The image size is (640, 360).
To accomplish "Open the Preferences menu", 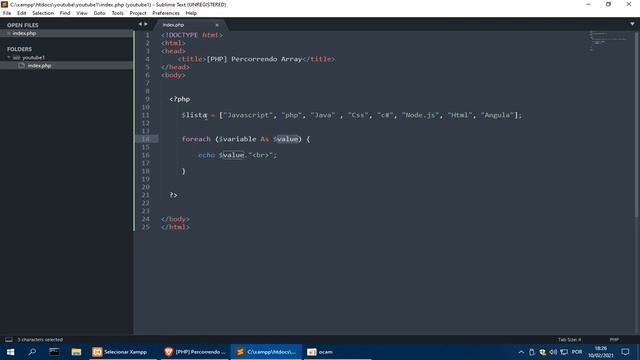I will (x=166, y=13).
